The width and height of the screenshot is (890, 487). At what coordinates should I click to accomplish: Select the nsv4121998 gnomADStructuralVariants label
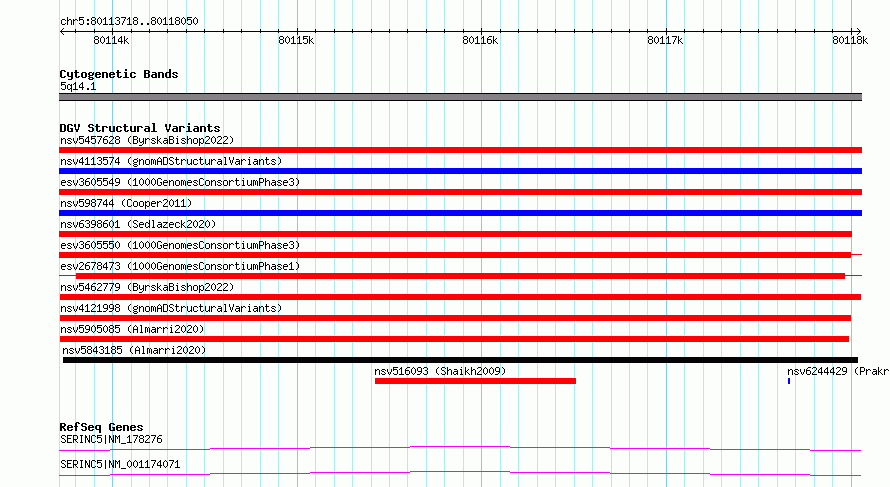(171, 308)
